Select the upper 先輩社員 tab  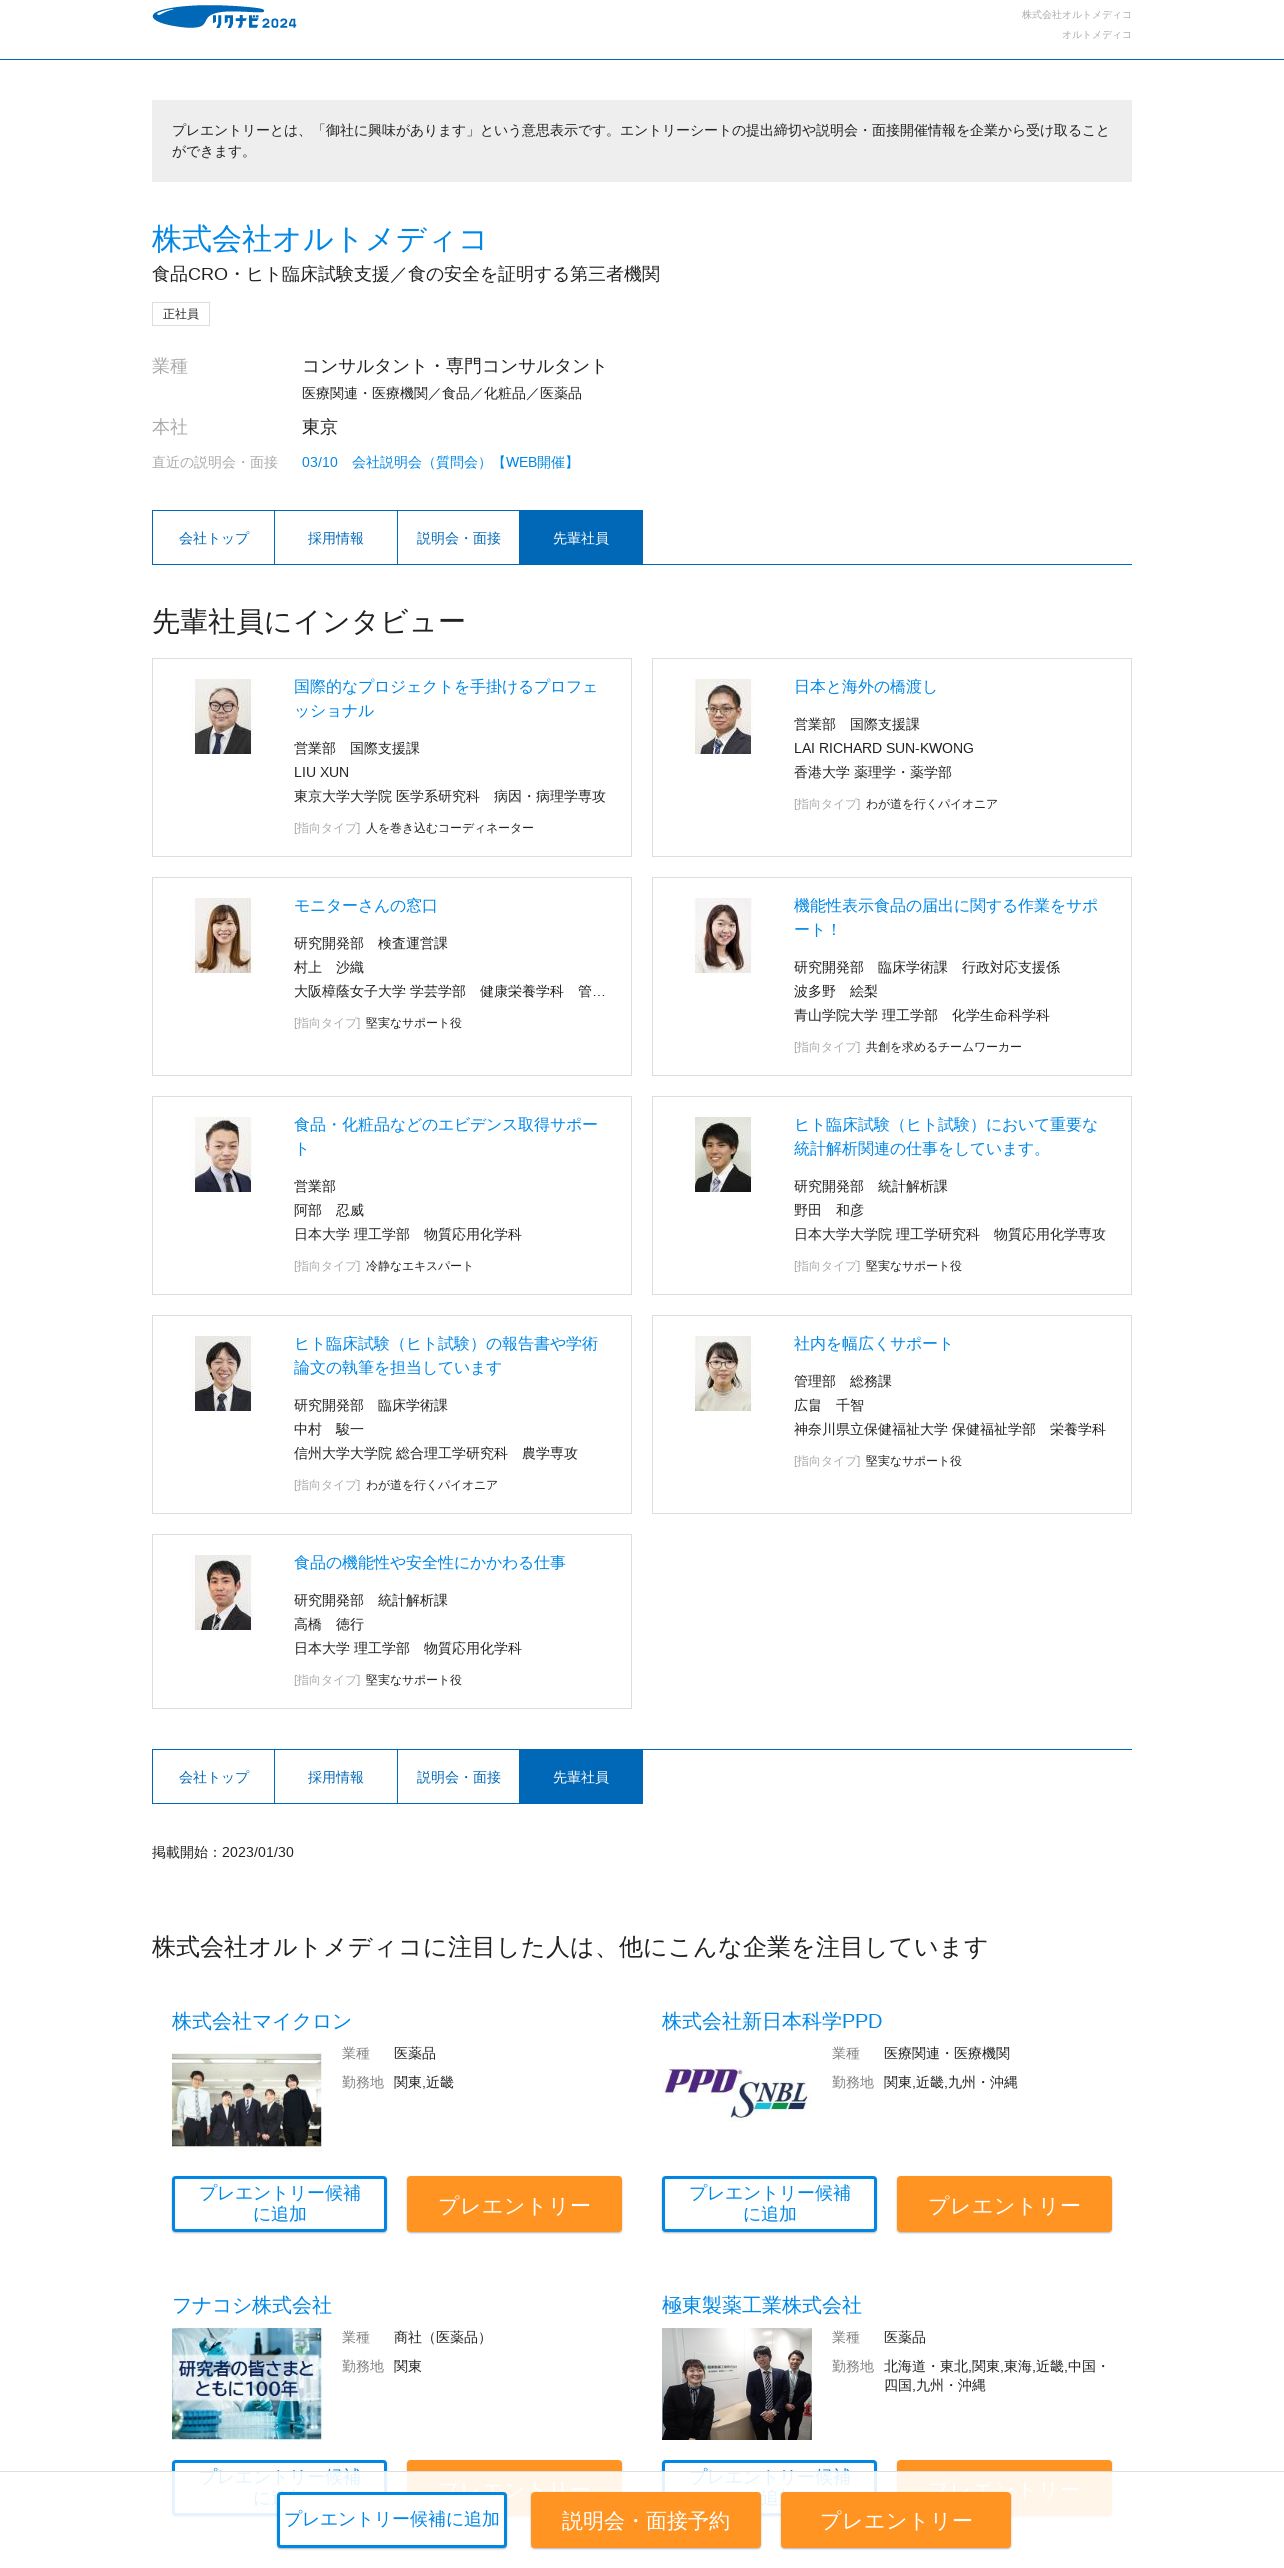[581, 538]
